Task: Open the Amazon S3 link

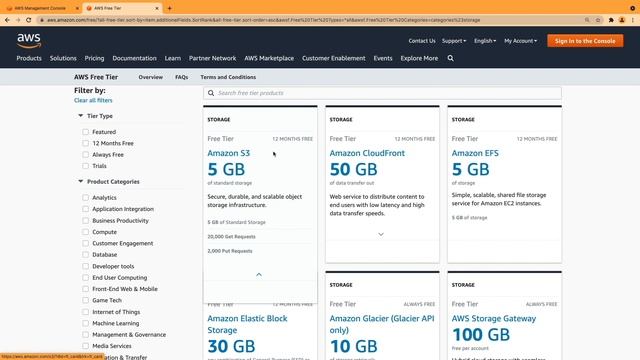Action: click(x=229, y=153)
